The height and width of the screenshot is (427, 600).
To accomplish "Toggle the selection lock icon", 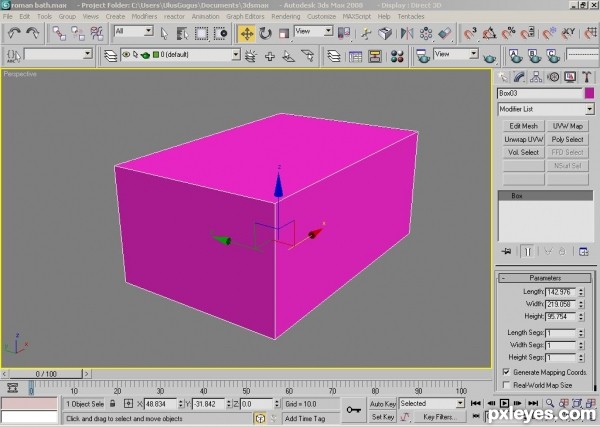I will click(112, 404).
